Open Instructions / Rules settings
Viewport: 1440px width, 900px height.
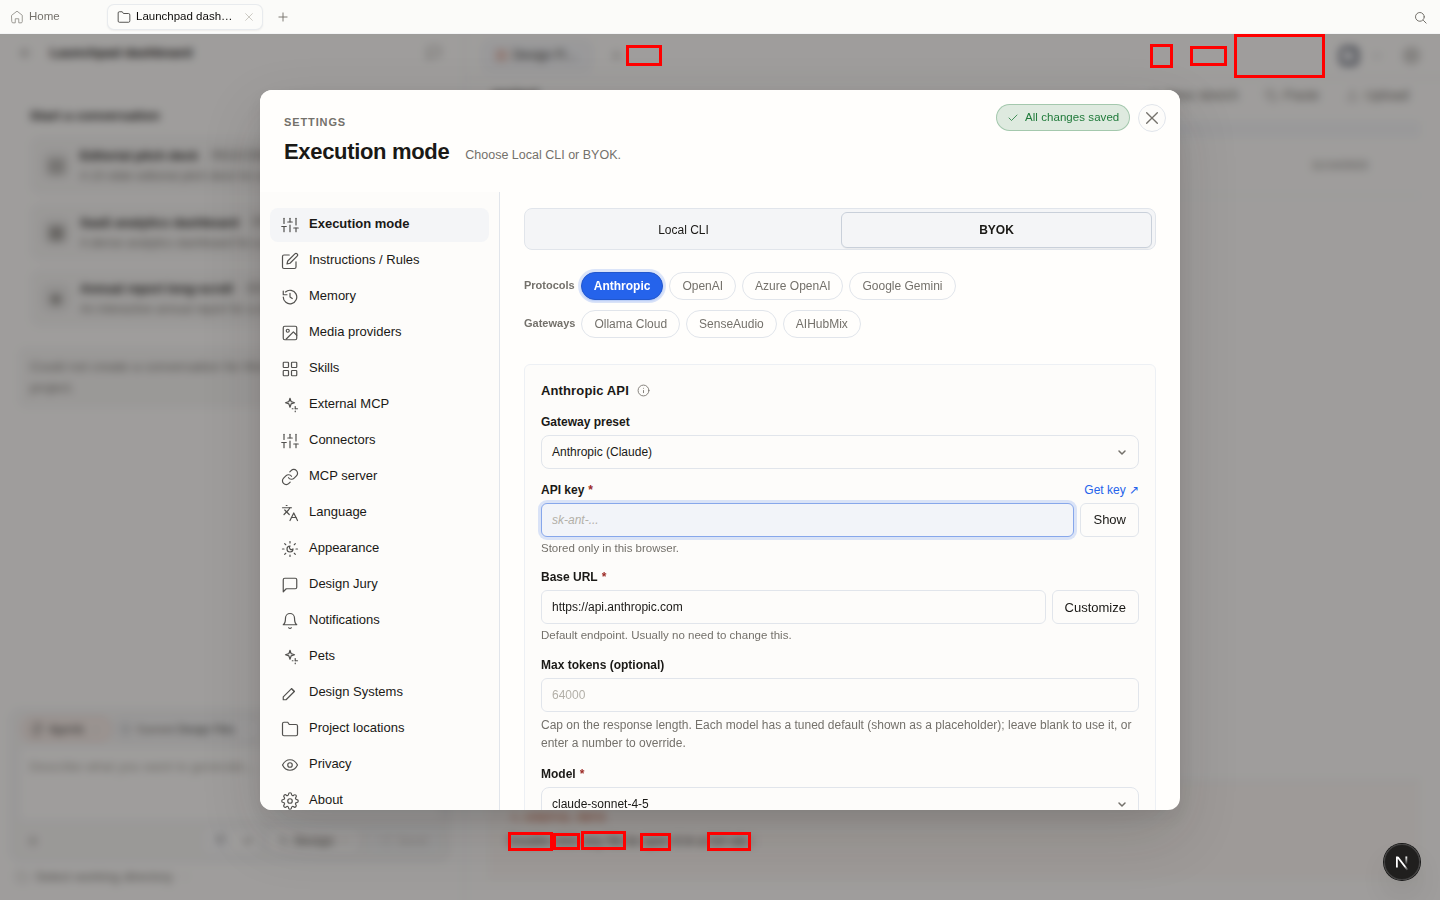pos(379,260)
